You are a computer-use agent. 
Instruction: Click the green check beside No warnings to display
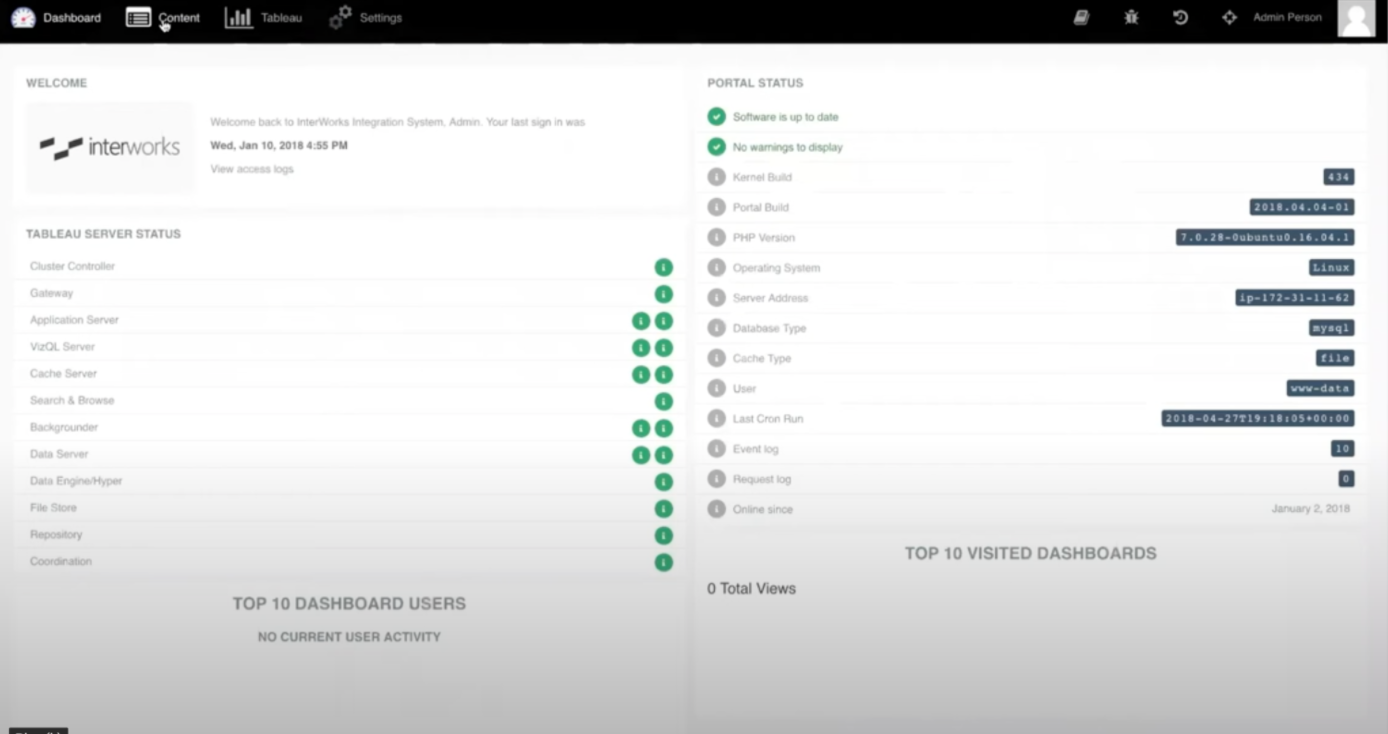tap(716, 147)
